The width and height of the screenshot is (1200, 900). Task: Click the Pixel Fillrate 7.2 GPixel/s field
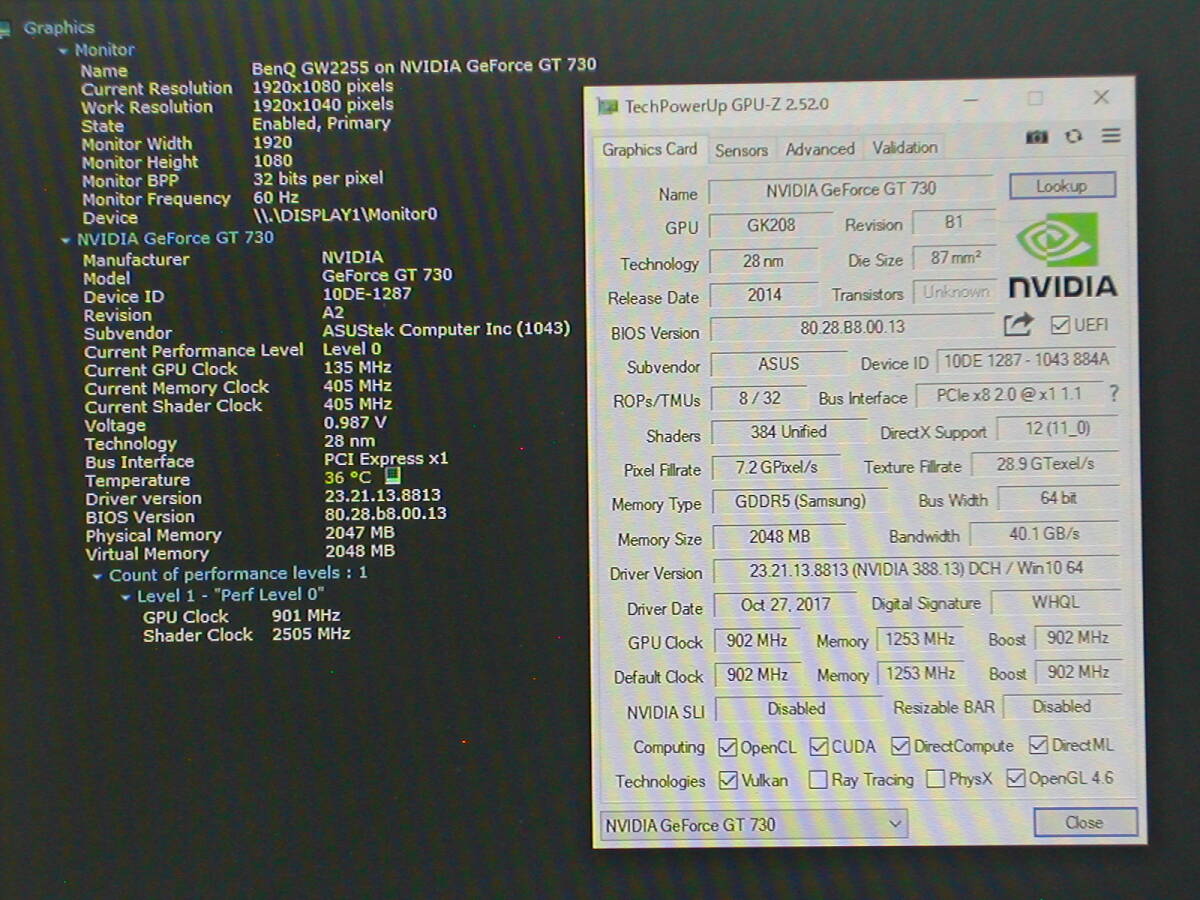click(x=777, y=468)
